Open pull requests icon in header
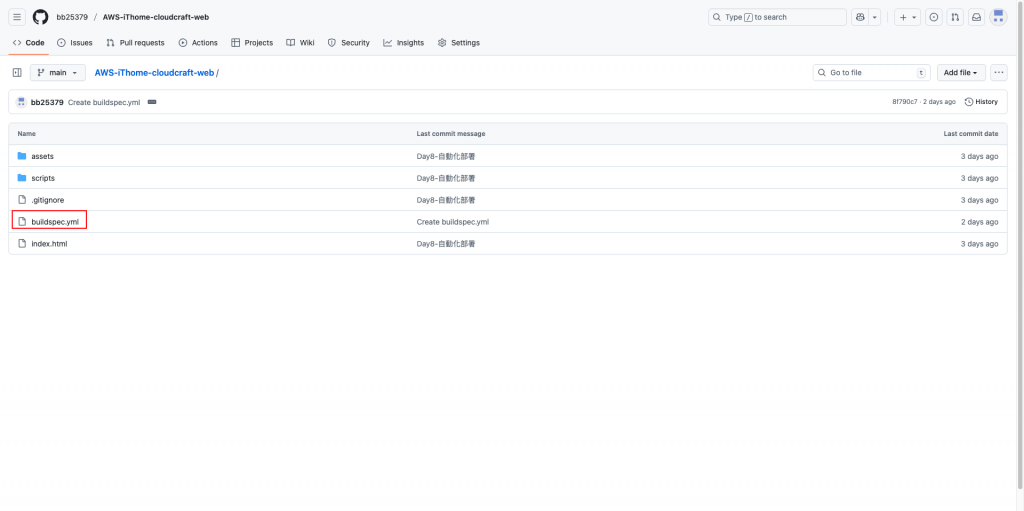Image resolution: width=1024 pixels, height=511 pixels. point(955,17)
